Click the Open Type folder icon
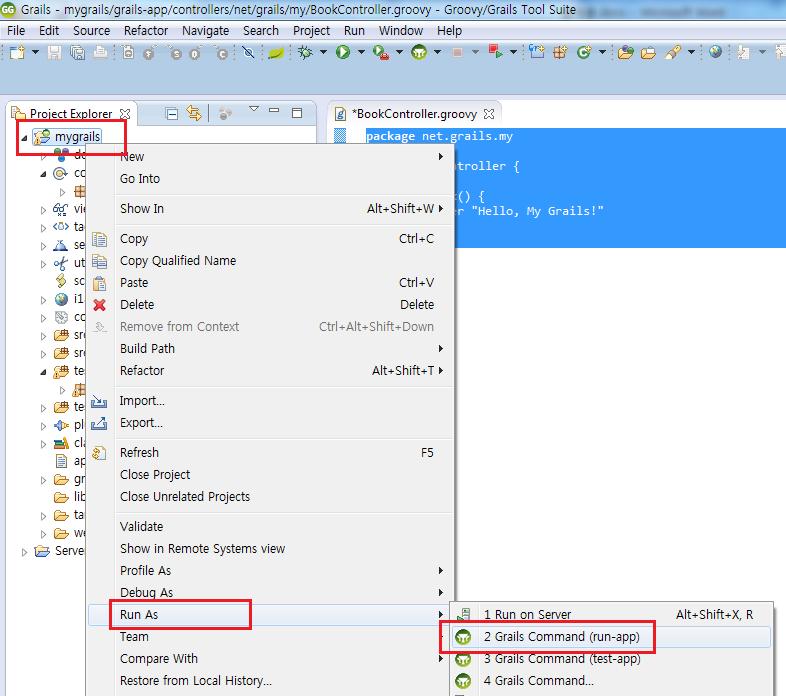The image size is (786, 696). click(x=625, y=52)
